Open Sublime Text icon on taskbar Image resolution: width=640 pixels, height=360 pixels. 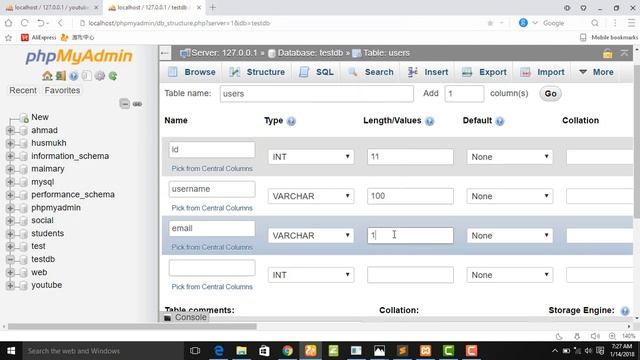pyautogui.click(x=402, y=351)
